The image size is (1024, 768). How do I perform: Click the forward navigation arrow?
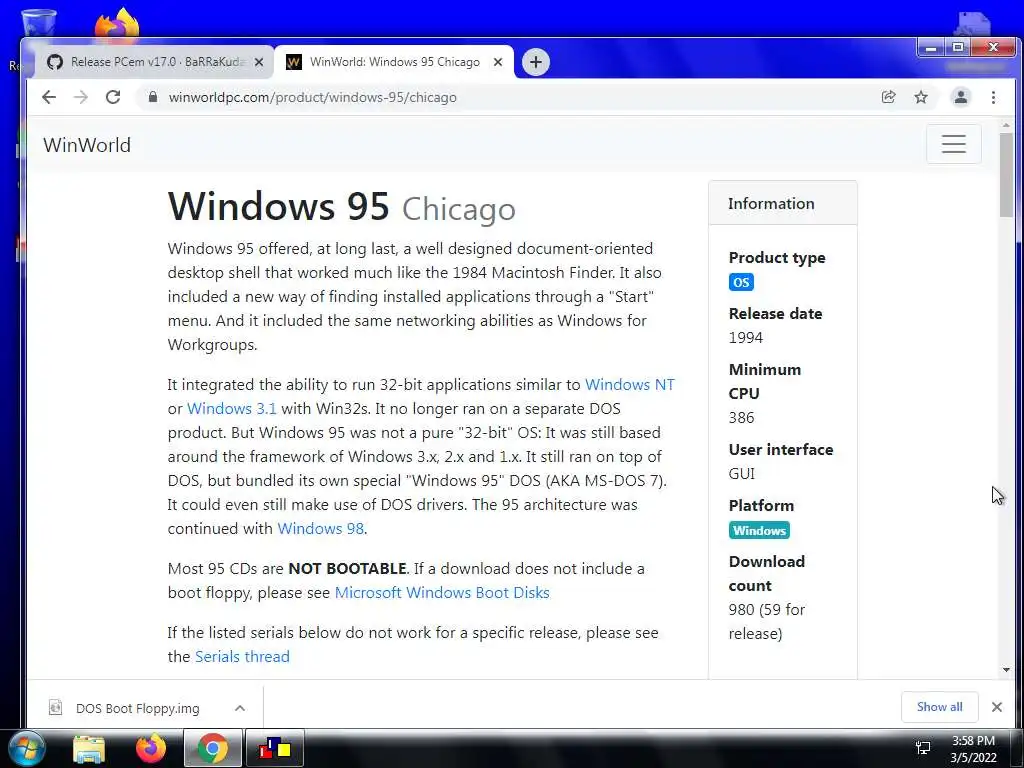coord(81,97)
